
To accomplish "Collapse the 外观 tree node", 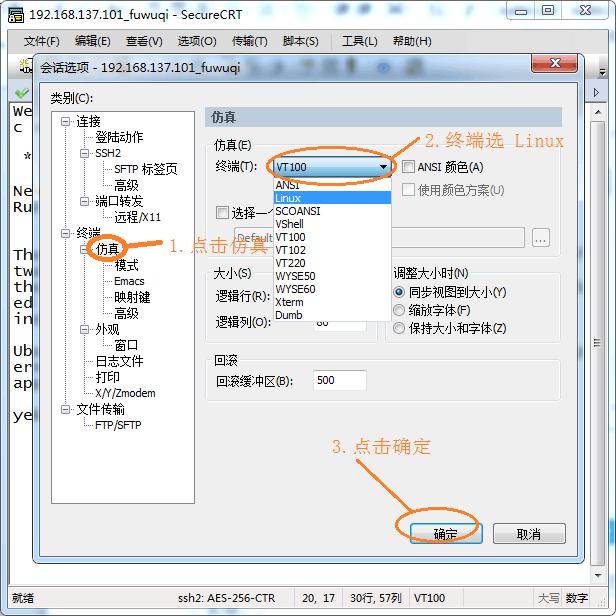I will (84, 329).
